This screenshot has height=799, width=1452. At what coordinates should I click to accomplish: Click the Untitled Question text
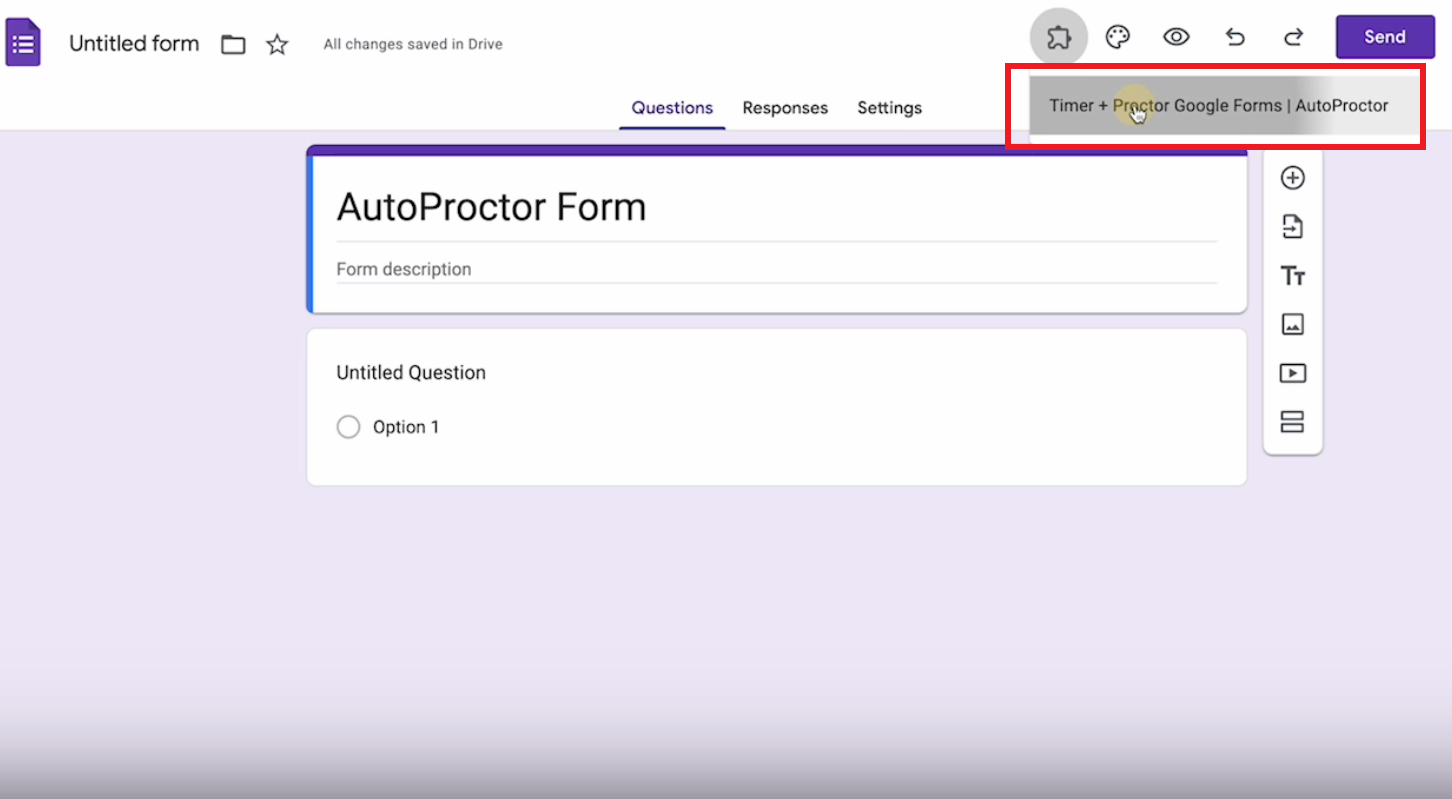click(x=411, y=373)
